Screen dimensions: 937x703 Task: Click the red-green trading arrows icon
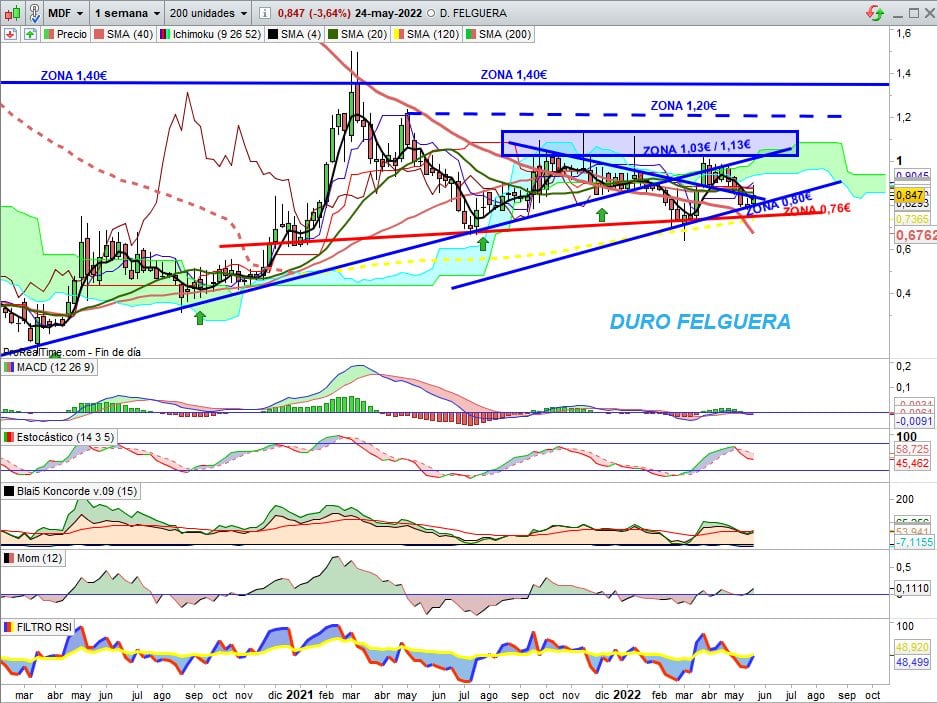coord(875,13)
